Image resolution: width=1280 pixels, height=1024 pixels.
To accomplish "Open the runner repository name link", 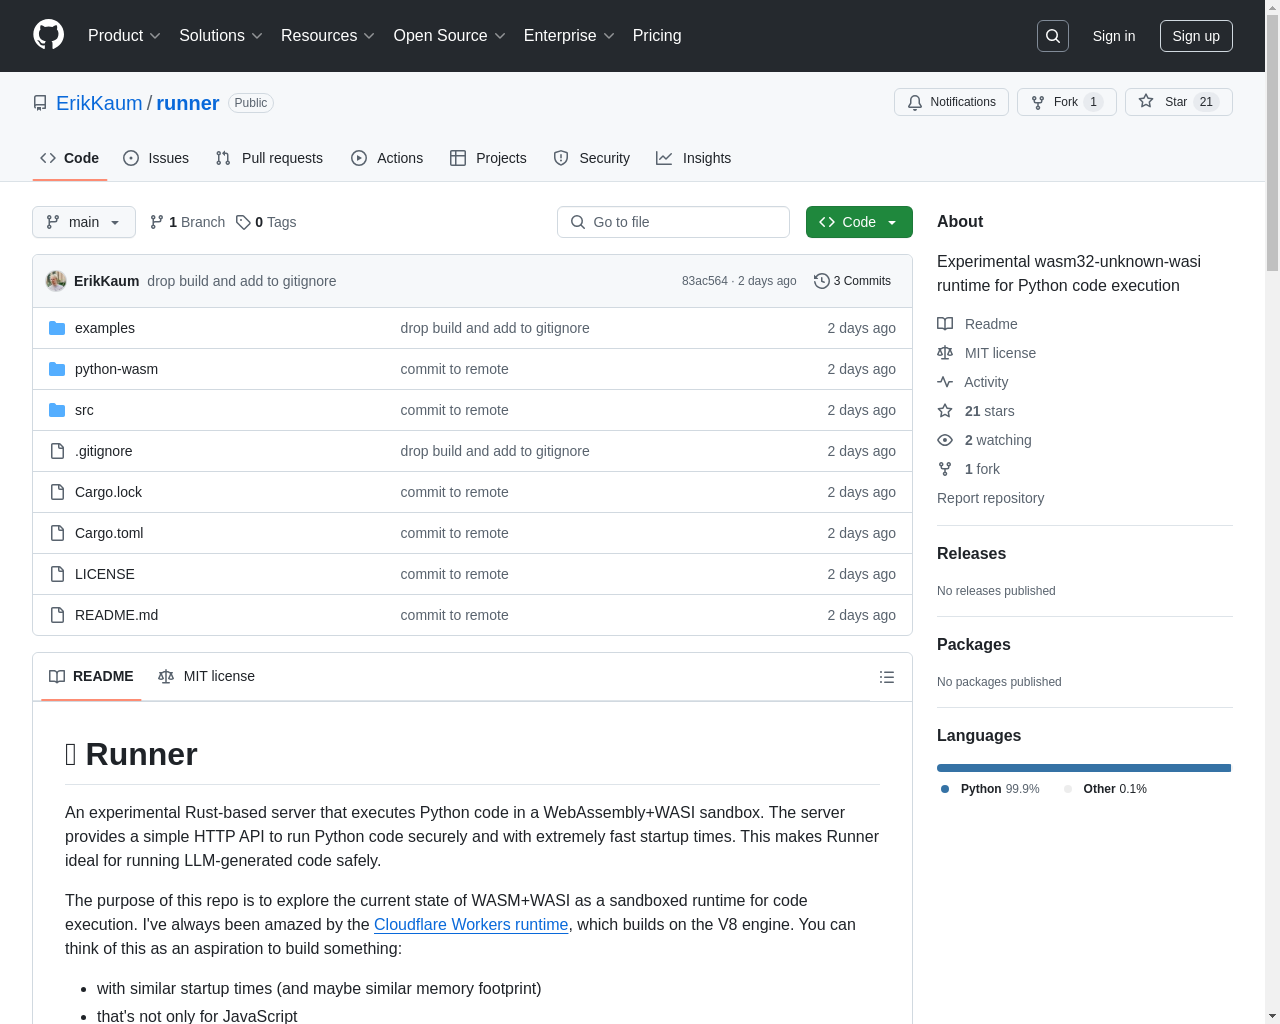I will [188, 103].
